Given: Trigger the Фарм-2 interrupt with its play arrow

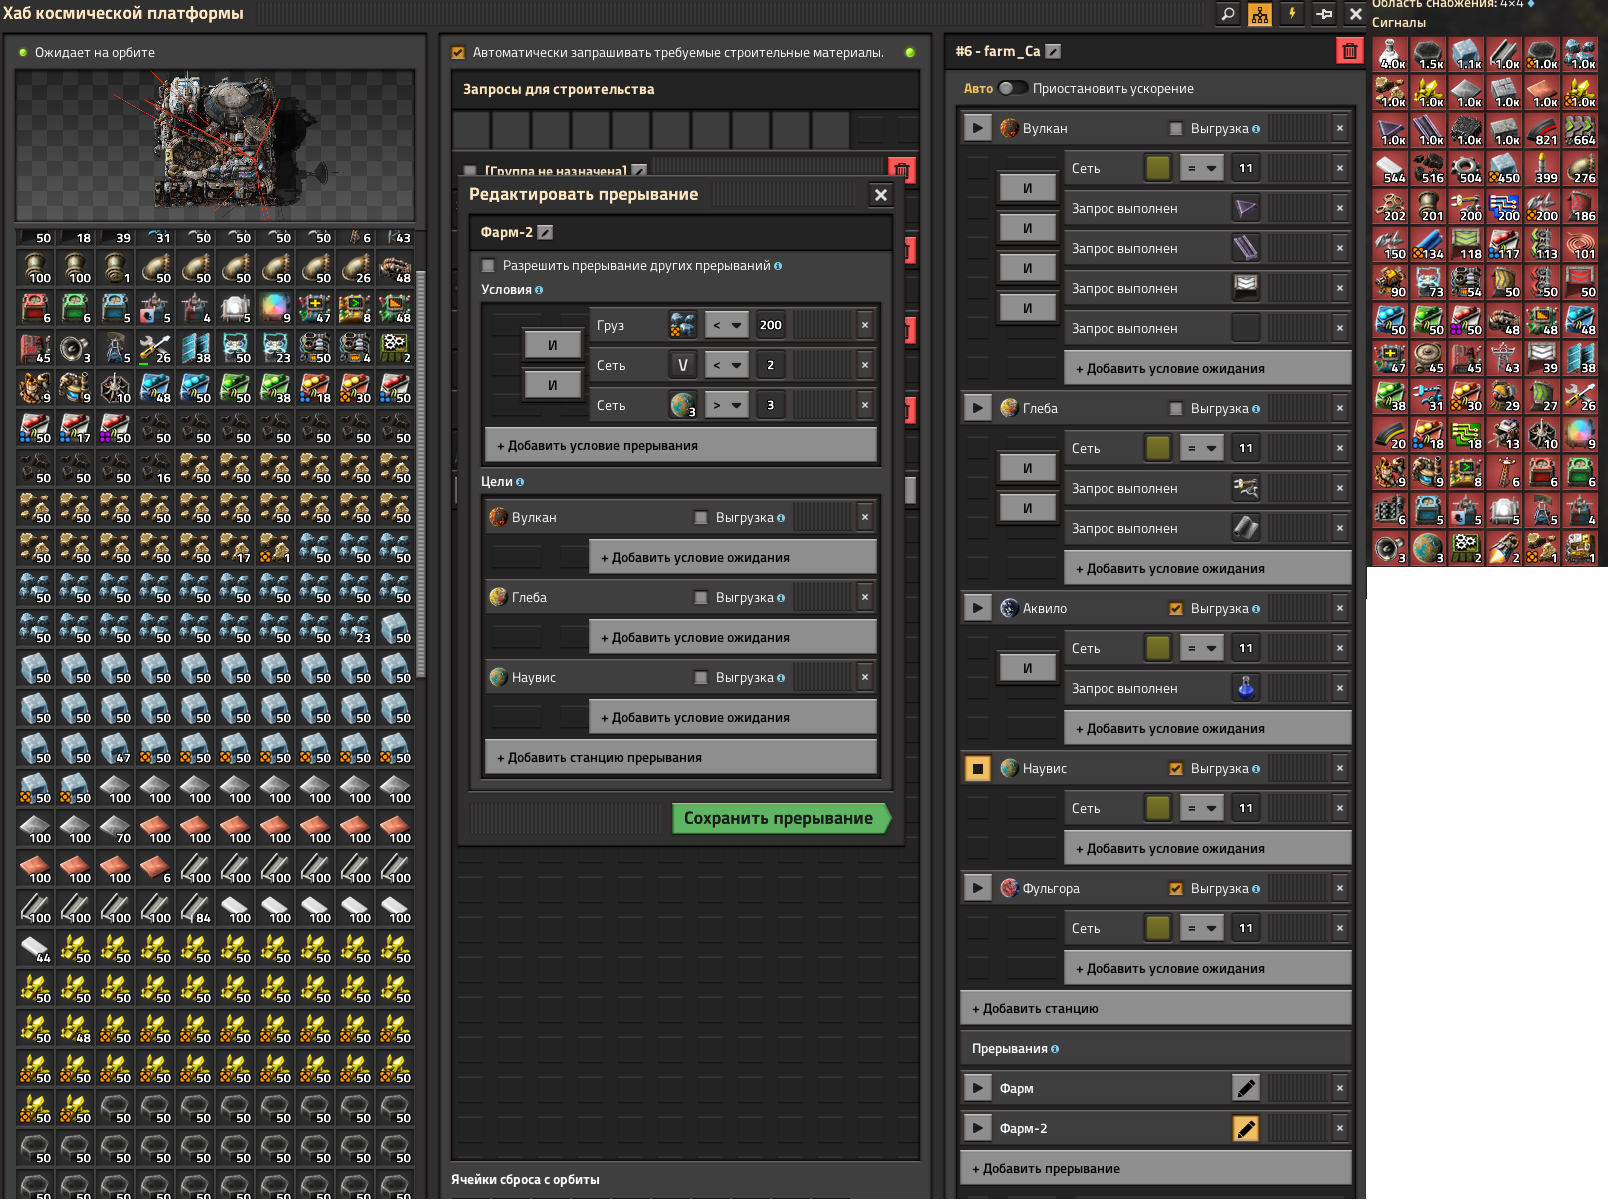Looking at the screenshot, I should click(978, 1128).
